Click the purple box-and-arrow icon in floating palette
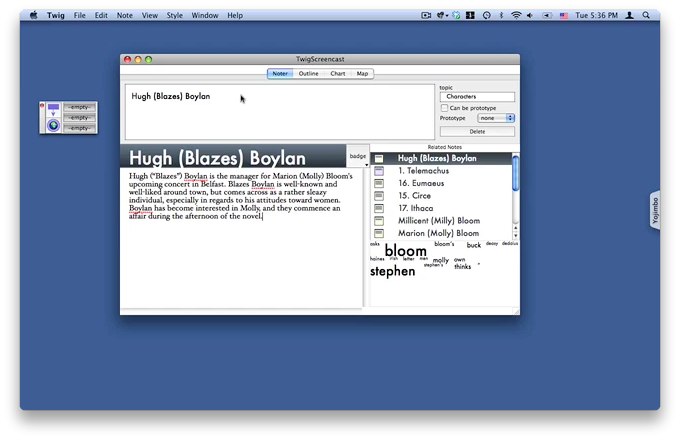This screenshot has width=680, height=440. pyautogui.click(x=53, y=109)
